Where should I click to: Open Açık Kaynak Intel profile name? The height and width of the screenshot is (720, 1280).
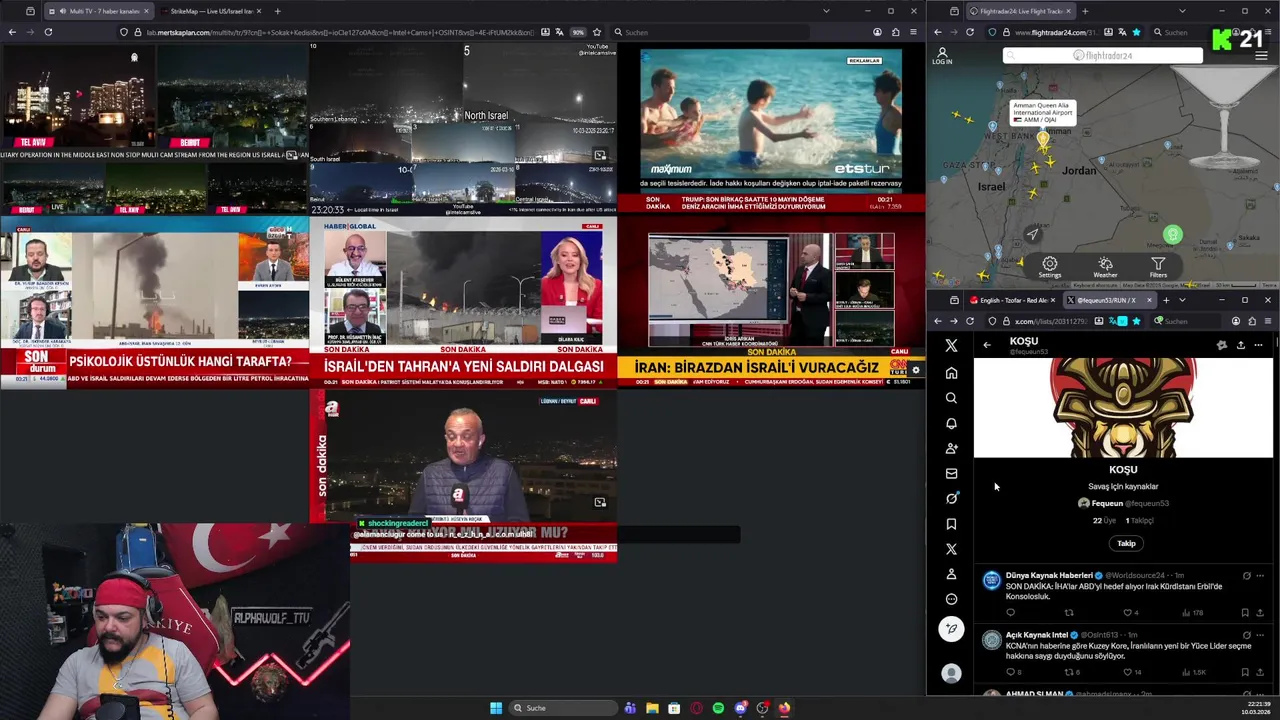tap(1037, 635)
